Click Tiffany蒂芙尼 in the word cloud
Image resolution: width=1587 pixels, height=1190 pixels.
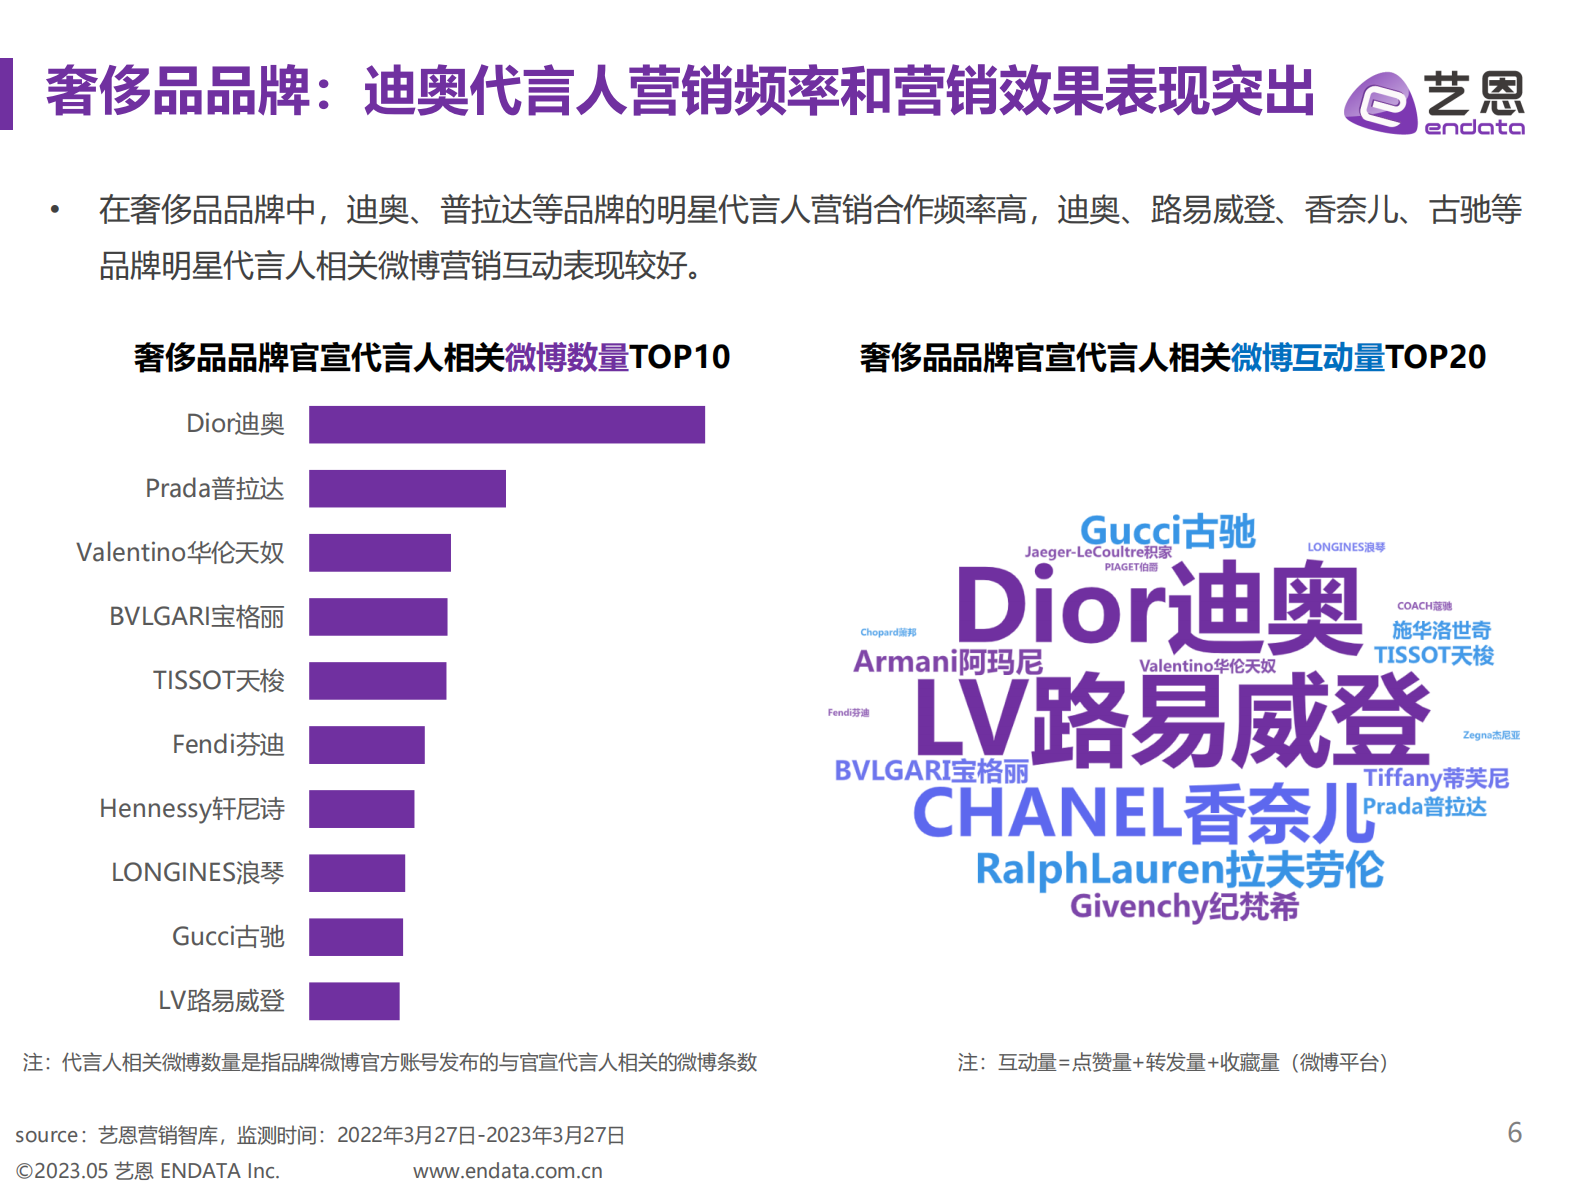click(x=1436, y=778)
